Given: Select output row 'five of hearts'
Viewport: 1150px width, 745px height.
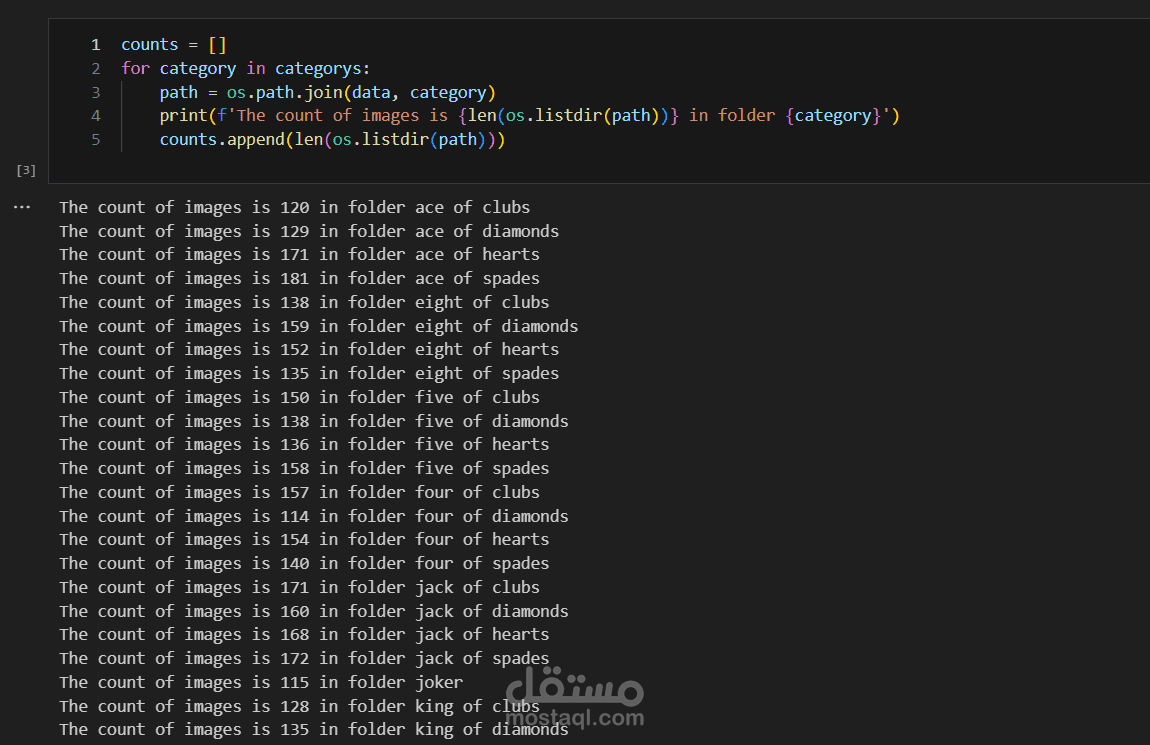Looking at the screenshot, I should tap(304, 444).
